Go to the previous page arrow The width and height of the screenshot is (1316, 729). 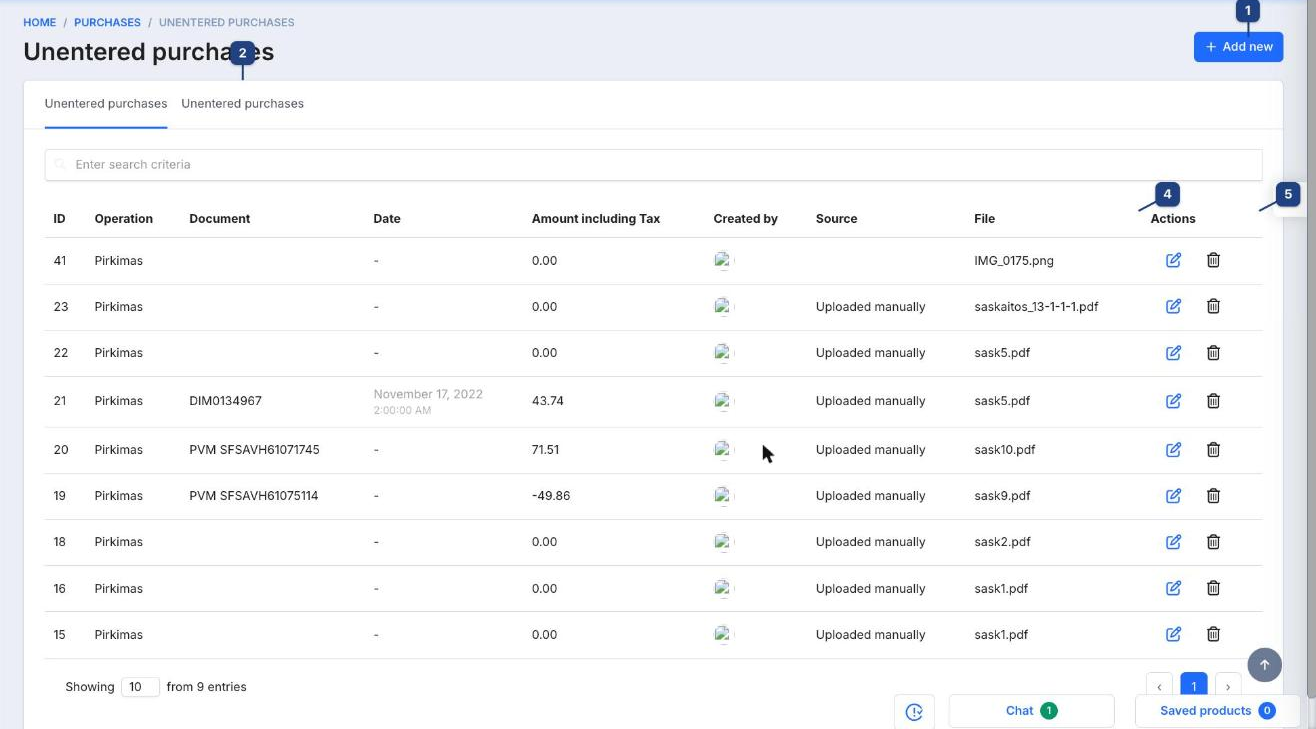(x=1159, y=686)
